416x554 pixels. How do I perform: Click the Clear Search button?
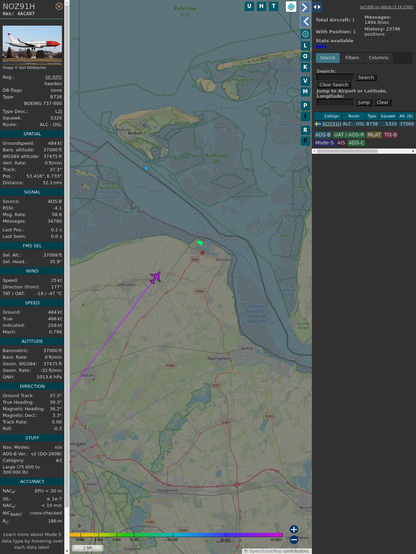coord(334,85)
